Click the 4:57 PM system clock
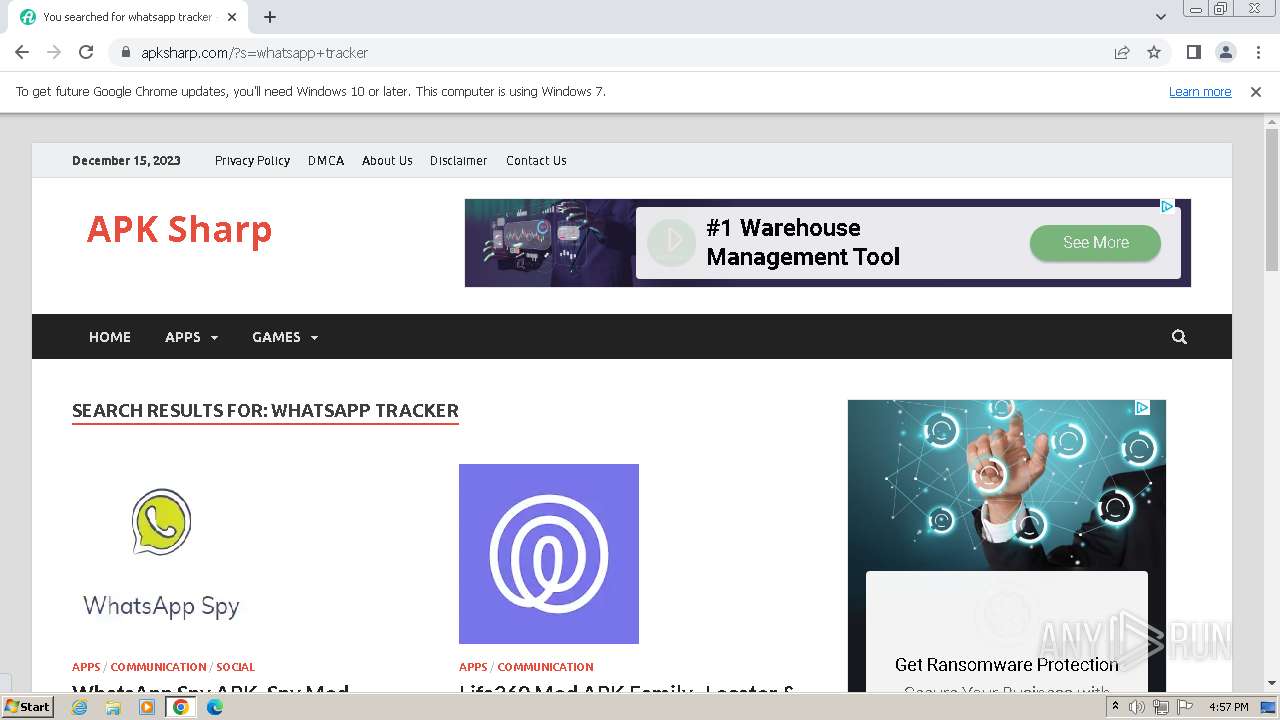The height and width of the screenshot is (720, 1280). [1229, 707]
